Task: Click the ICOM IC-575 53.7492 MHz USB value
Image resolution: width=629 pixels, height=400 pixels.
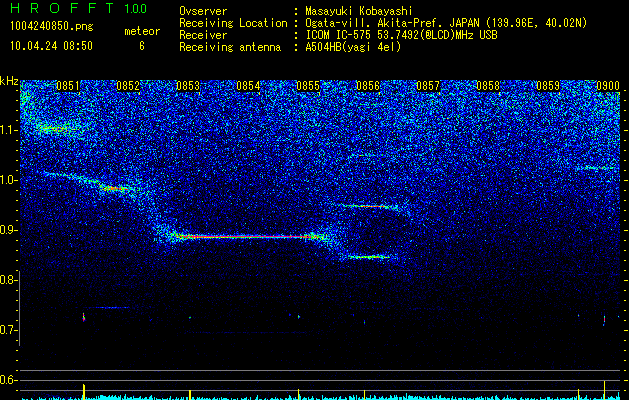Action: 401,35
